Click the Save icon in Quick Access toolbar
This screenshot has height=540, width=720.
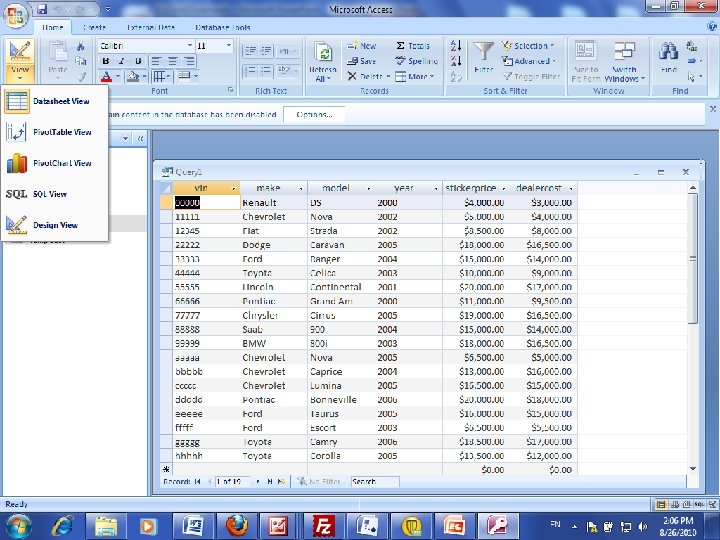coord(42,9)
